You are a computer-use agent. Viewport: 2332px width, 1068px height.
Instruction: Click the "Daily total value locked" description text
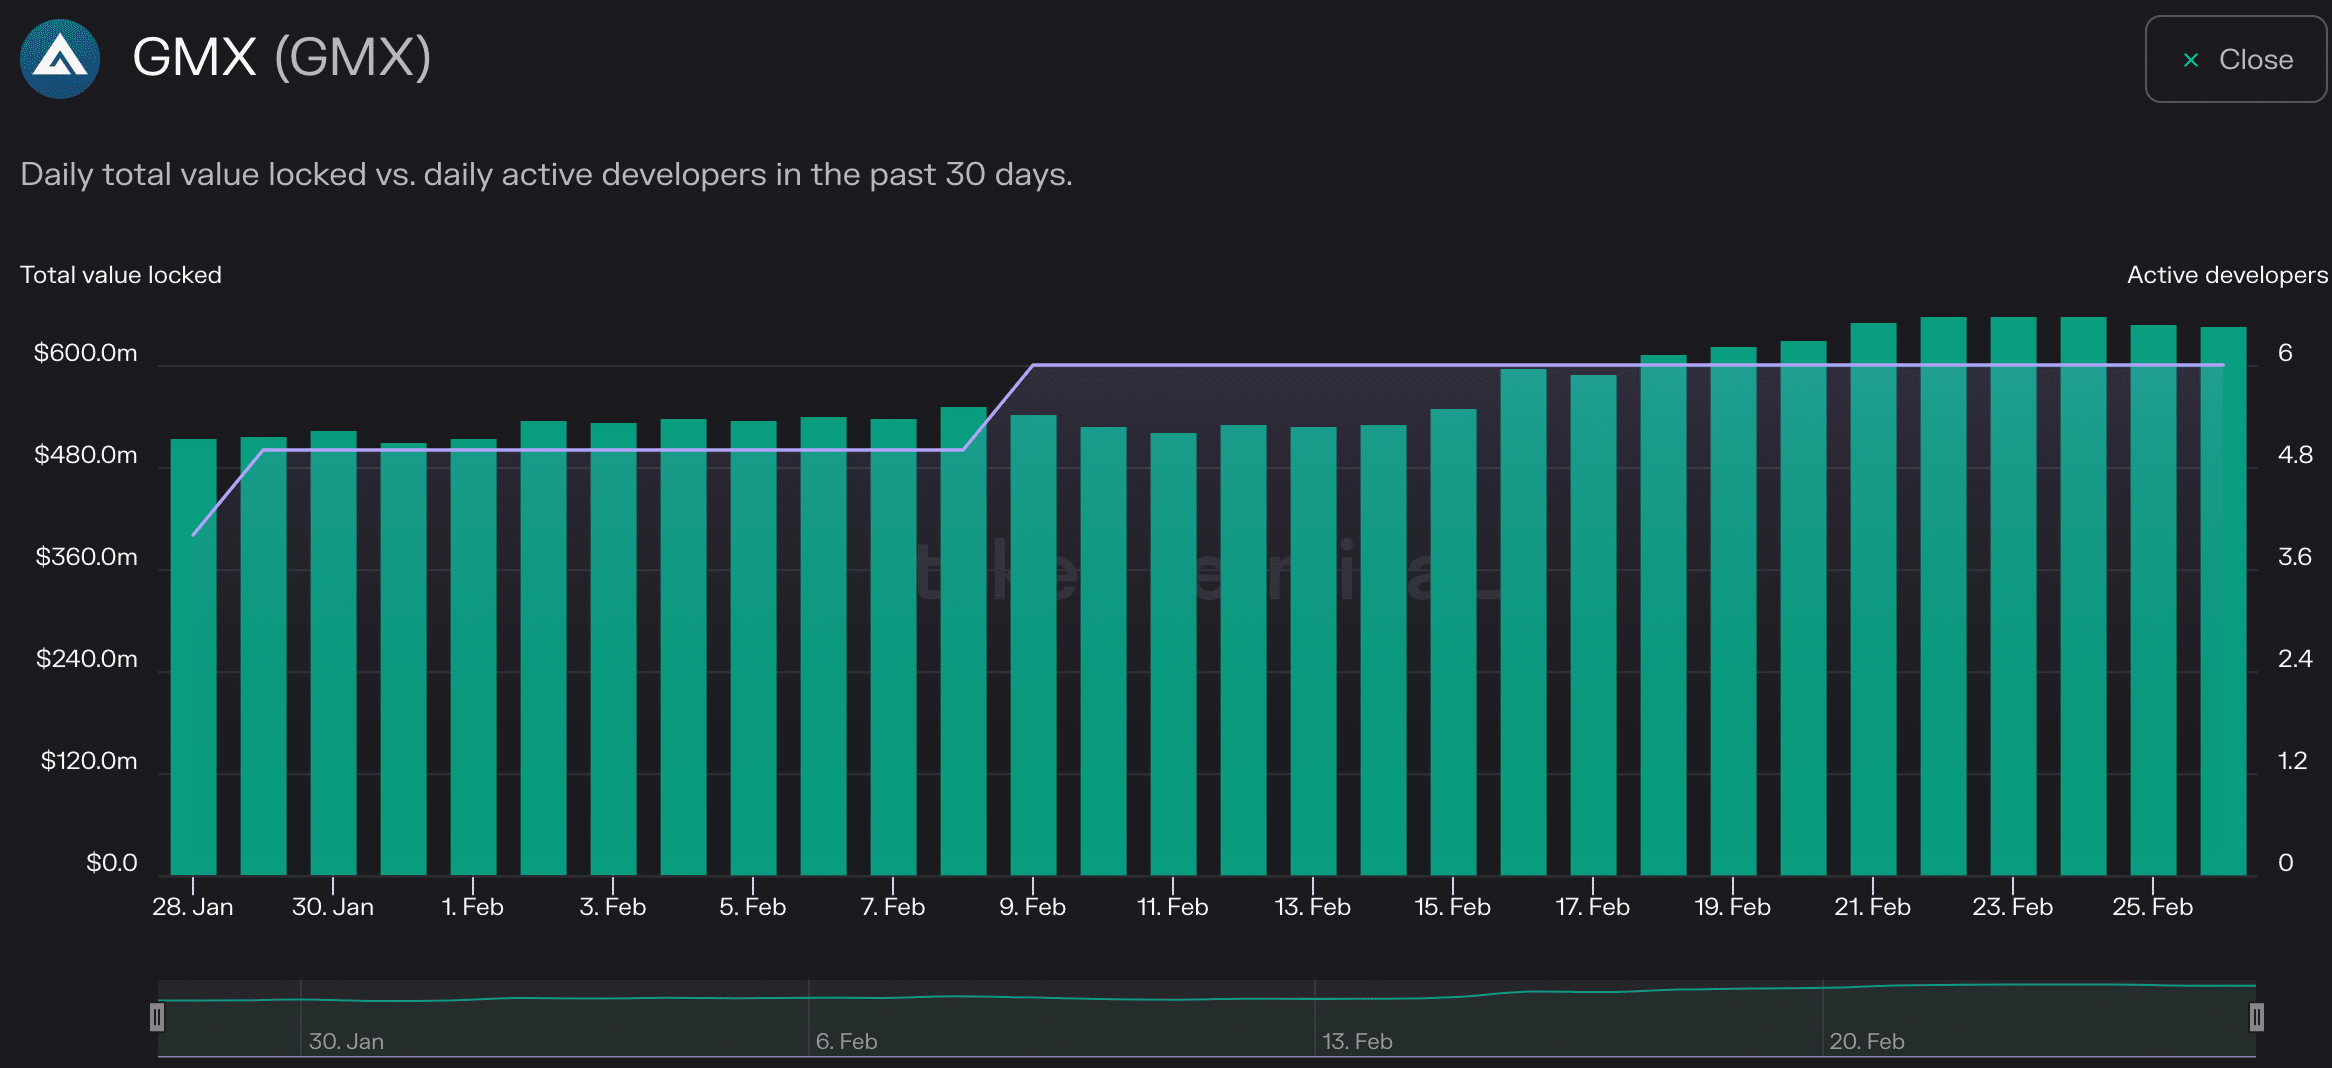[546, 175]
